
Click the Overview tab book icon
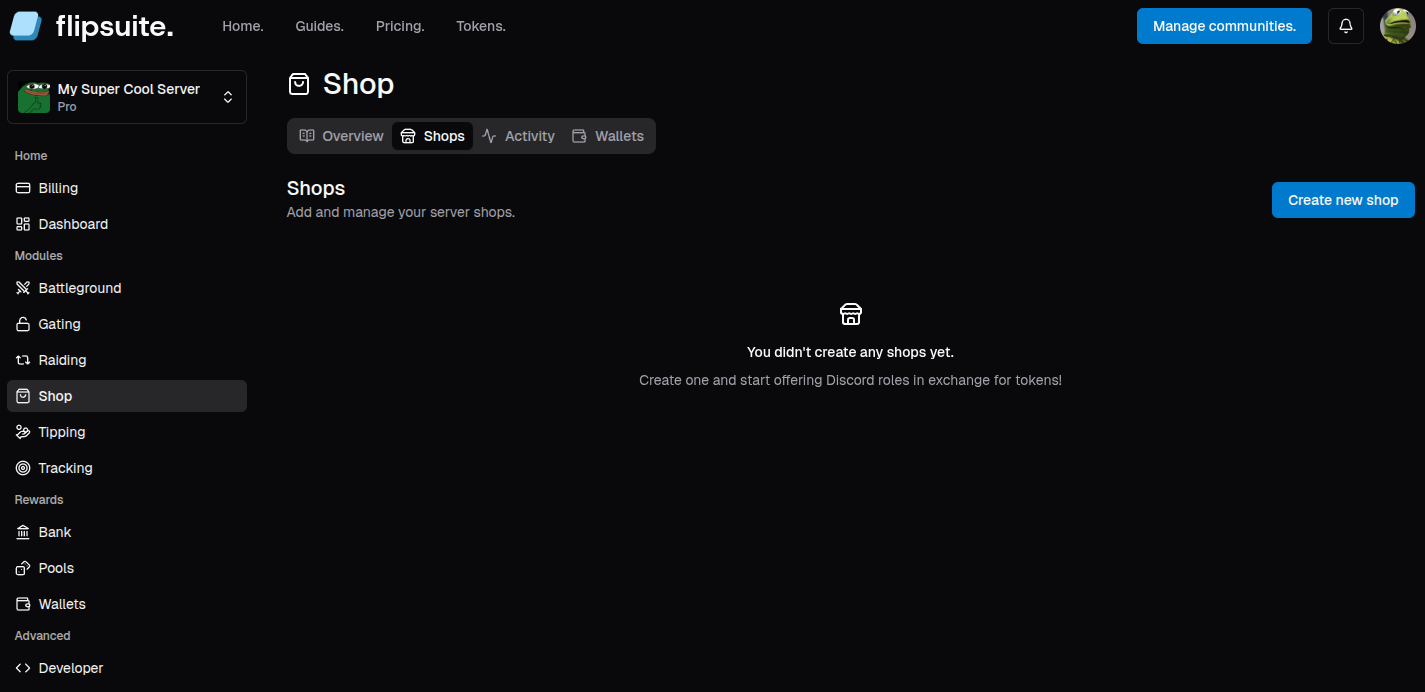click(307, 136)
